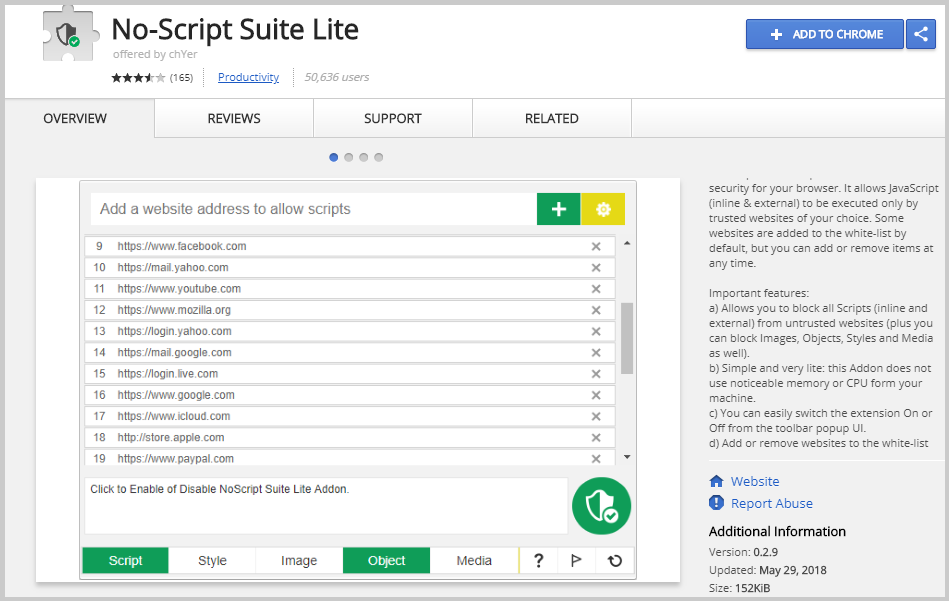Click the No-Script puzzle piece extension icon
This screenshot has height=601, width=949.
[x=70, y=33]
